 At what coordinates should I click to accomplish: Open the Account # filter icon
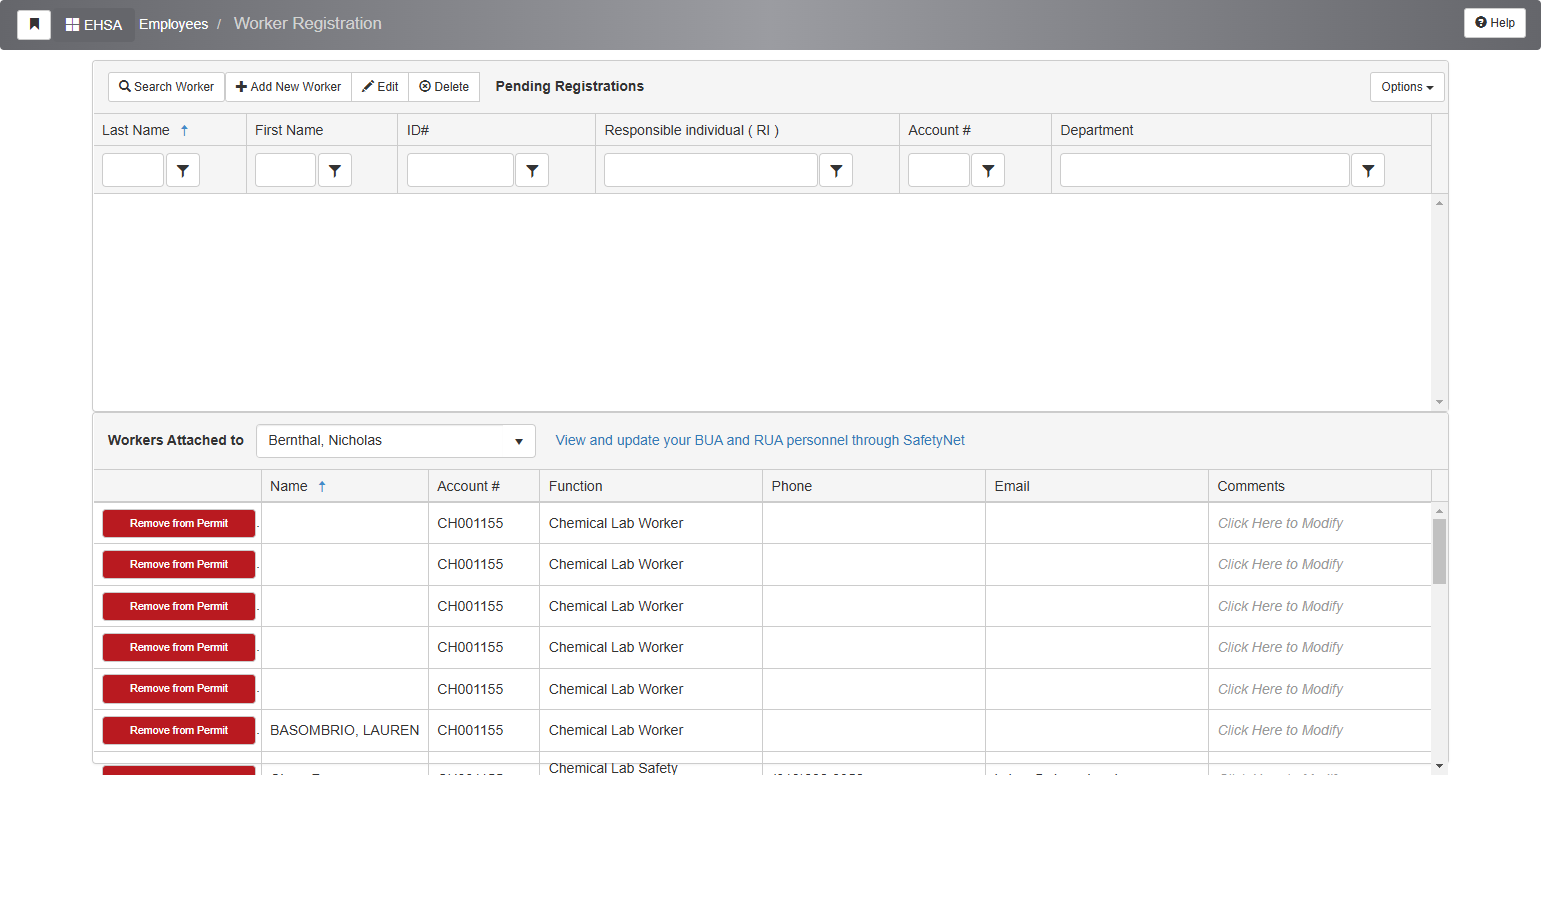[988, 170]
